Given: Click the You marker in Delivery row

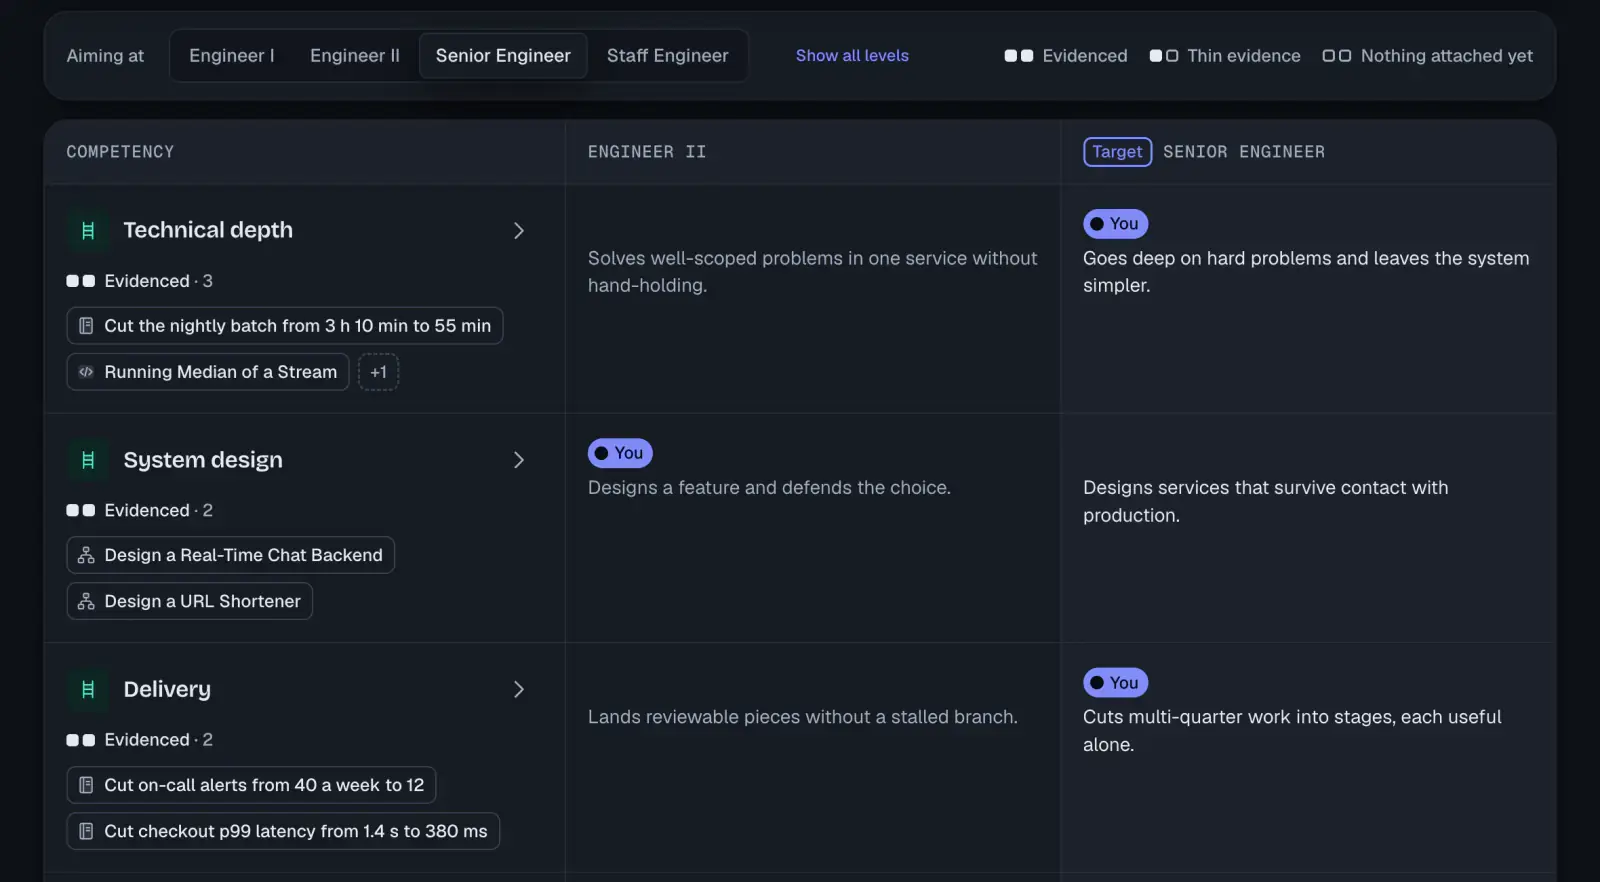Looking at the screenshot, I should pyautogui.click(x=1115, y=683).
